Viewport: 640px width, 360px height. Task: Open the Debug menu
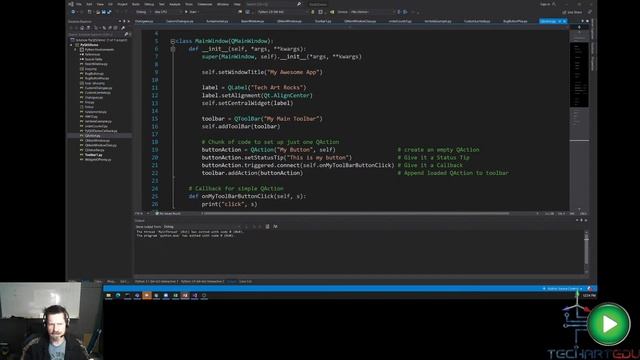point(149,4)
